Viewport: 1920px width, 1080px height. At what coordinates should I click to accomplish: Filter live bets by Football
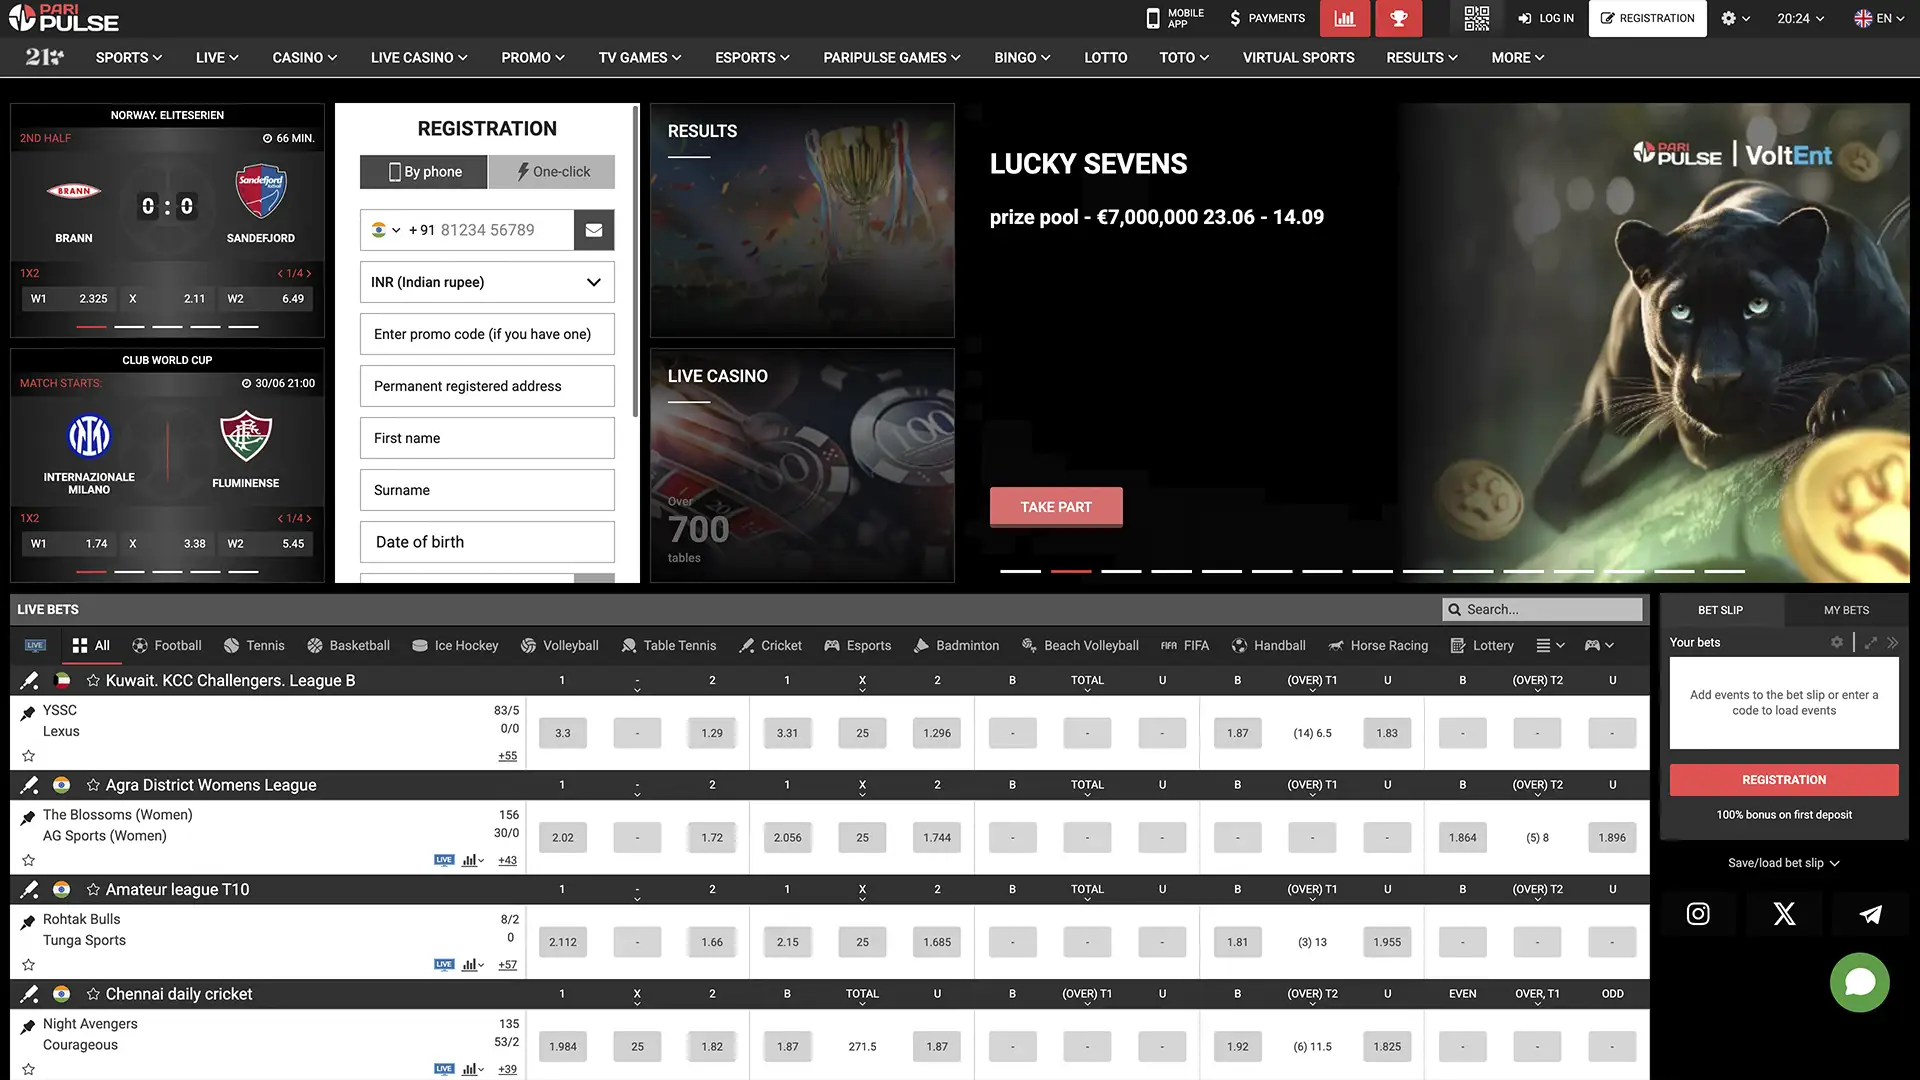click(166, 646)
